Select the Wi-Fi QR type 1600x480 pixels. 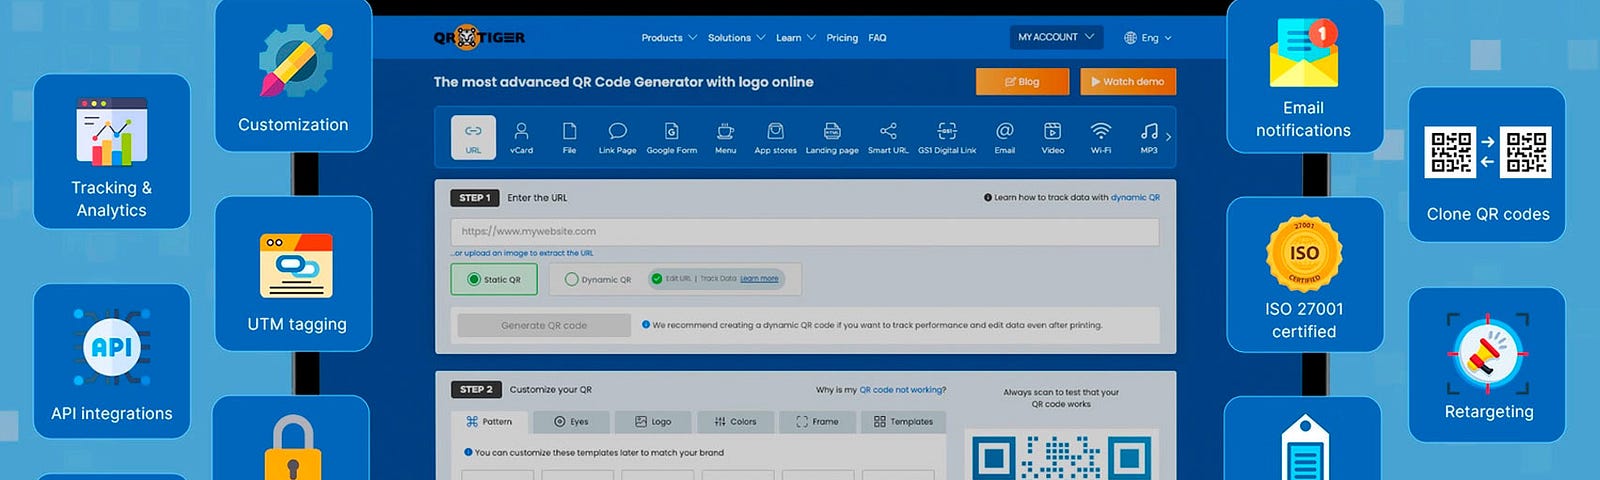(x=1101, y=137)
